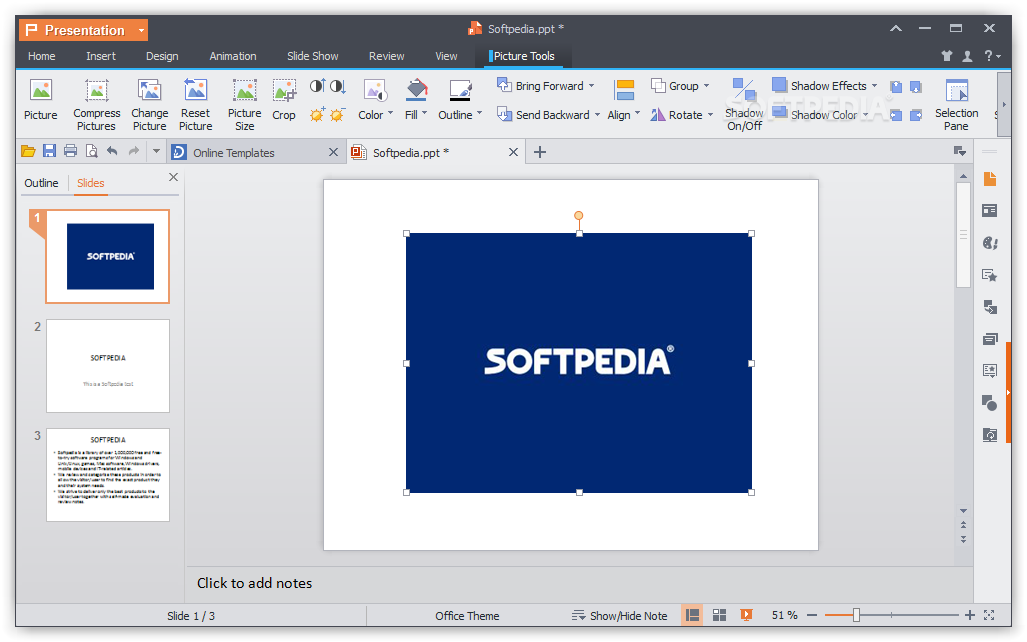This screenshot has height=642, width=1027.
Task: Open Send Backward dropdown
Action: [597, 115]
